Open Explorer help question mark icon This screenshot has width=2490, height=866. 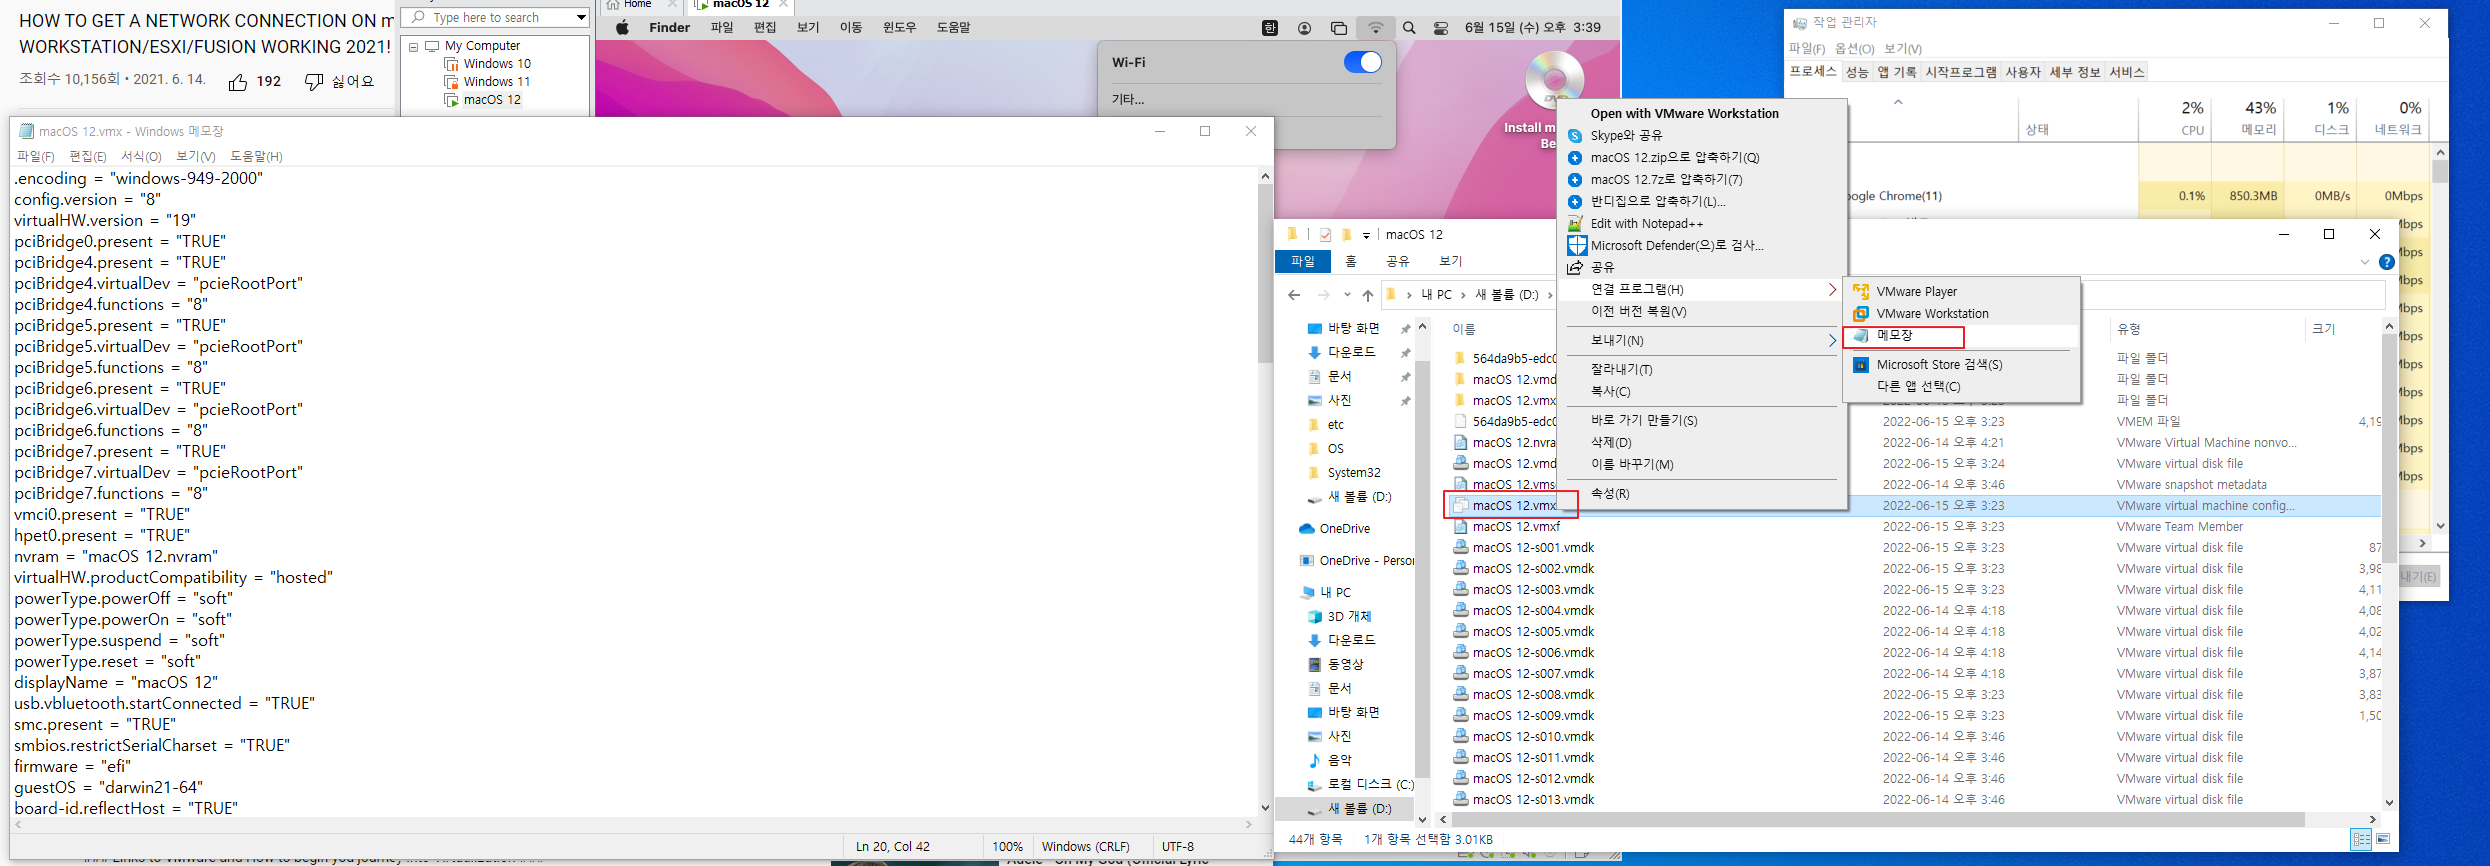pyautogui.click(x=2387, y=262)
